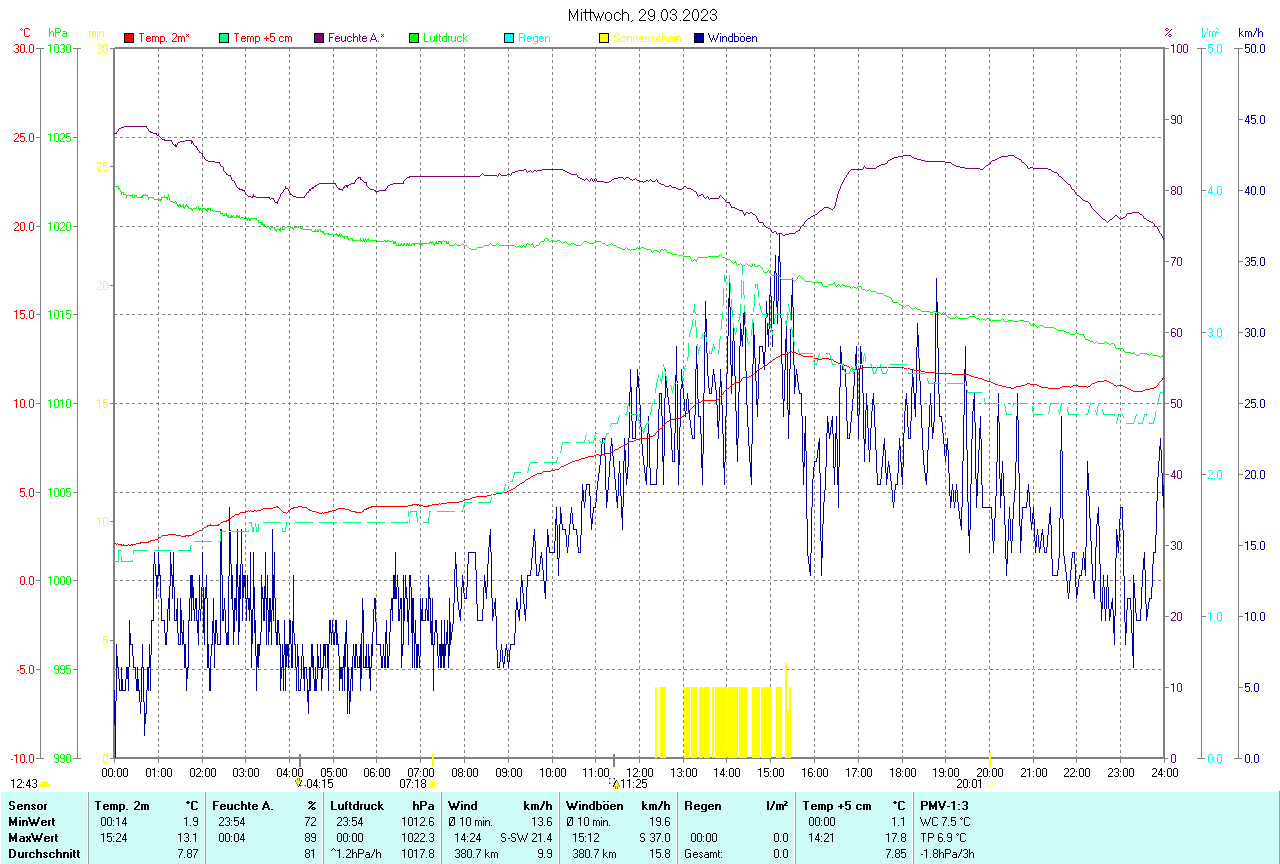This screenshot has height=864, width=1280.
Task: Select the 'Windböen' legend label
Action: (733, 38)
